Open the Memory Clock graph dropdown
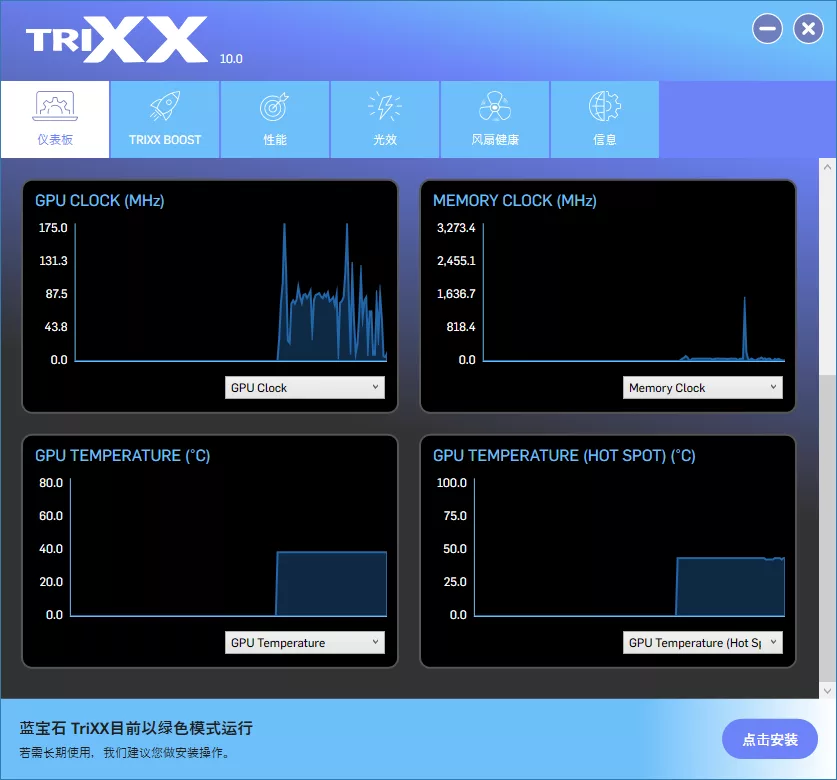 click(702, 388)
